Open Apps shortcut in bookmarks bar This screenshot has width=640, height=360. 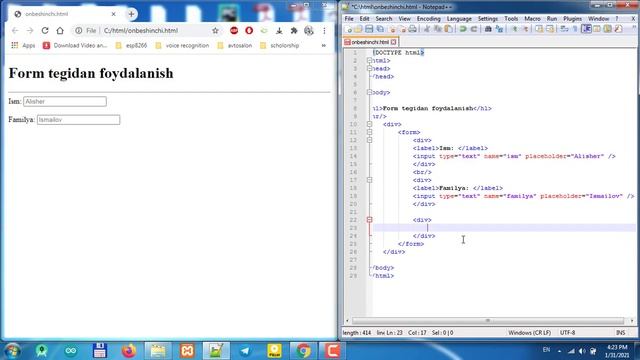pyautogui.click(x=23, y=45)
